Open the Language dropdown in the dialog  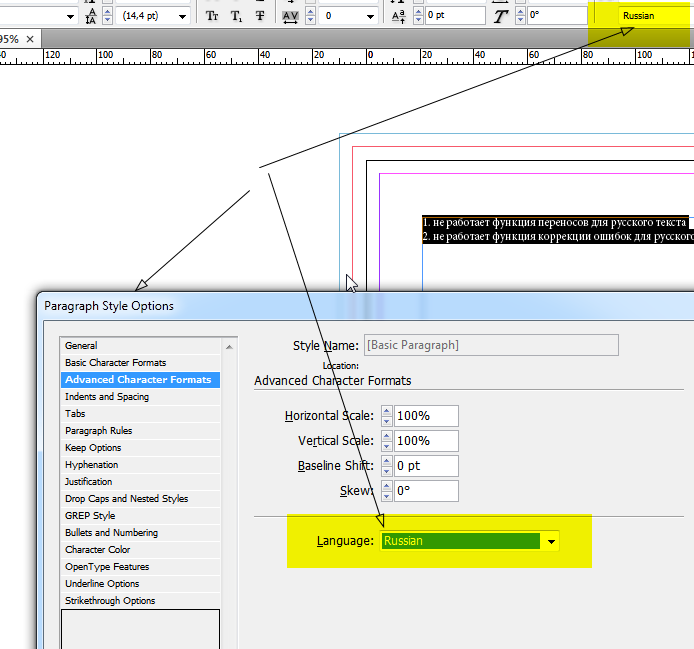[x=551, y=541]
